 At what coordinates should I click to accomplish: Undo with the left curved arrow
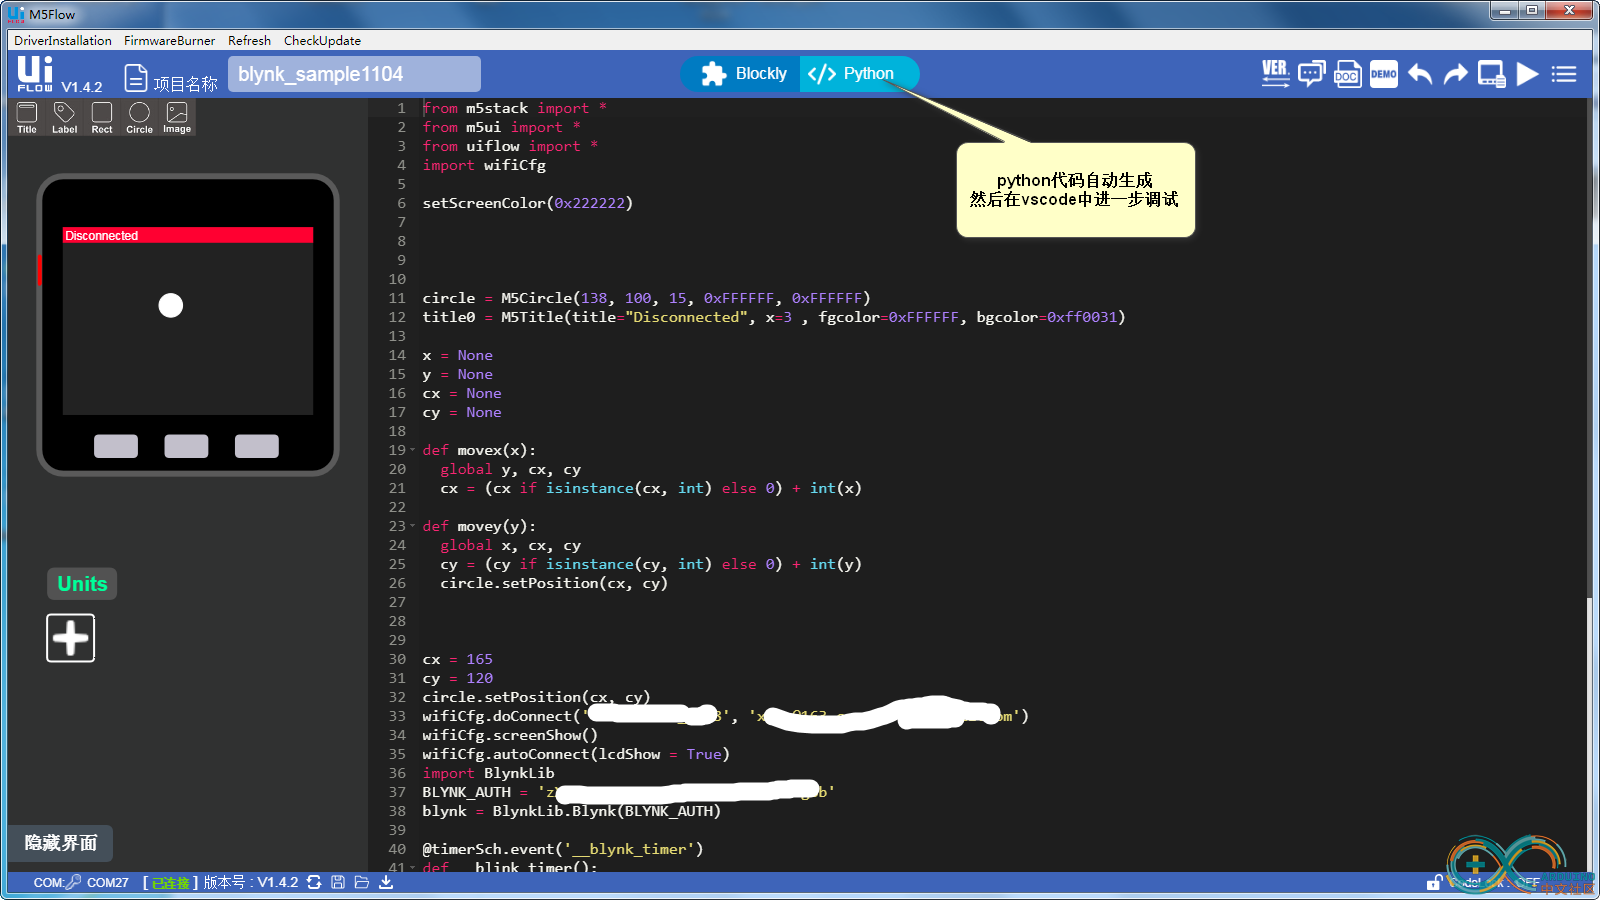click(x=1420, y=74)
